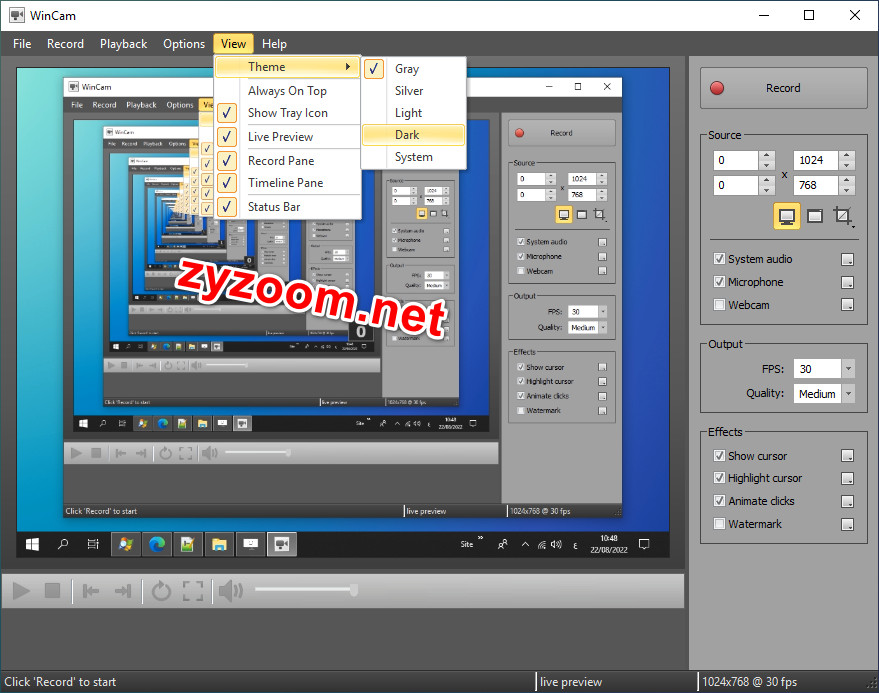879x693 pixels.
Task: Open Highlight cursor settings button
Action: click(848, 478)
